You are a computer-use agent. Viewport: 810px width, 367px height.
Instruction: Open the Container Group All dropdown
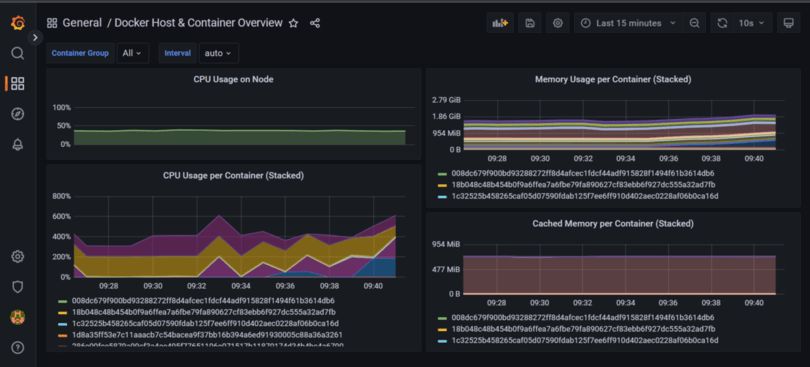click(133, 53)
